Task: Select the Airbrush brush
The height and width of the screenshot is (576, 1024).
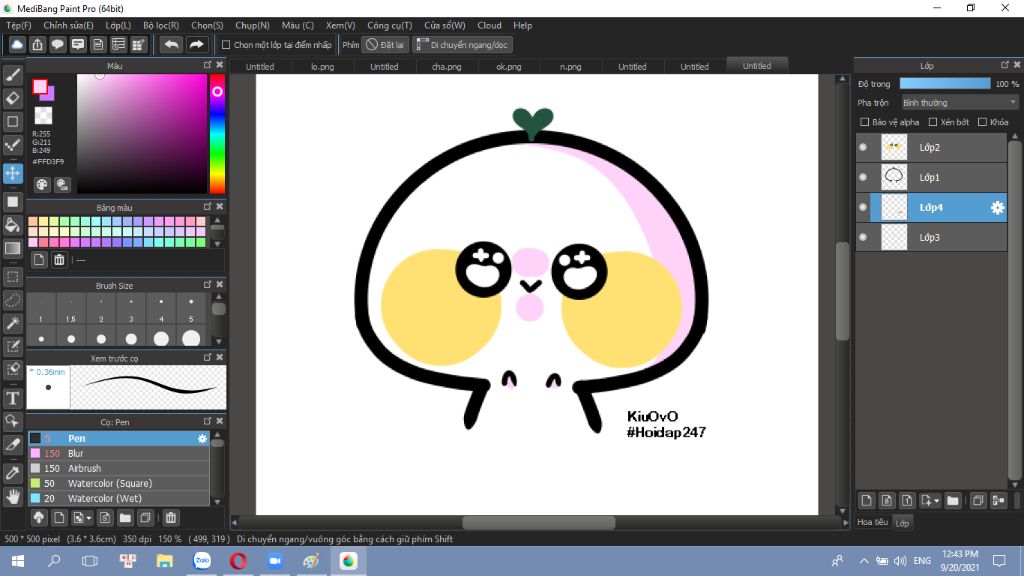Action: coord(118,468)
